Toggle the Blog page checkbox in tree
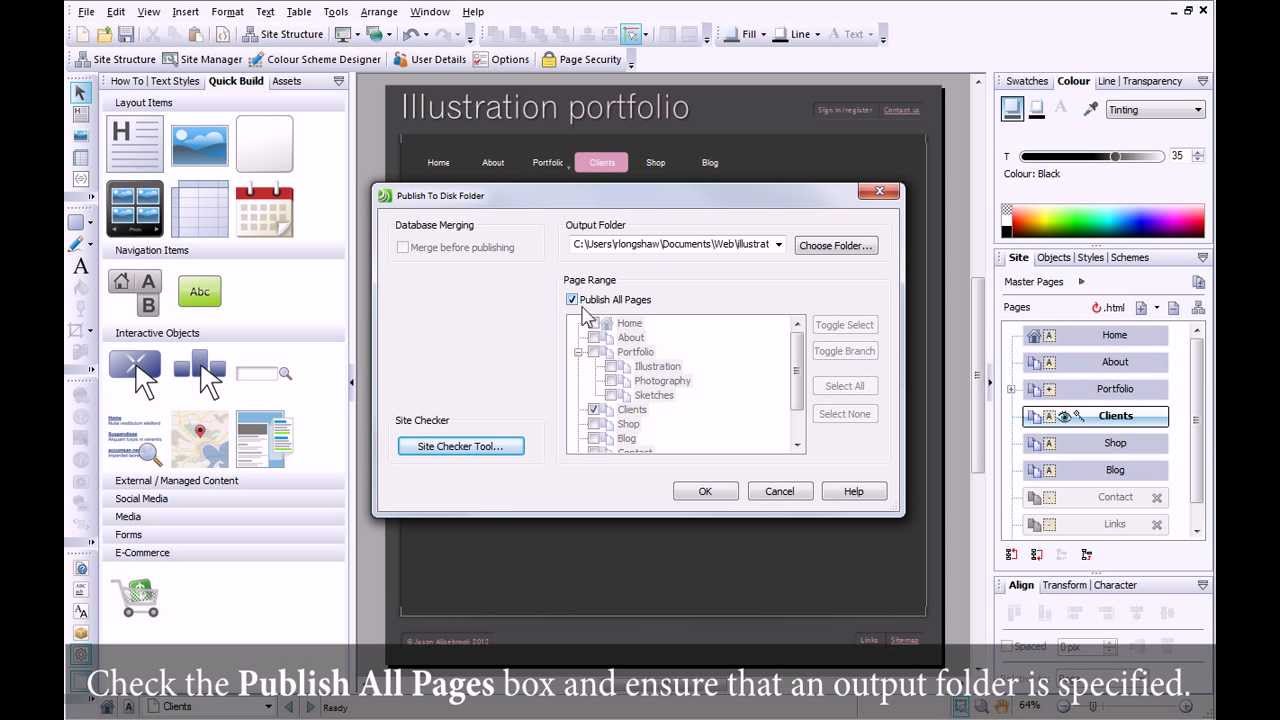1280x720 pixels. tap(594, 439)
